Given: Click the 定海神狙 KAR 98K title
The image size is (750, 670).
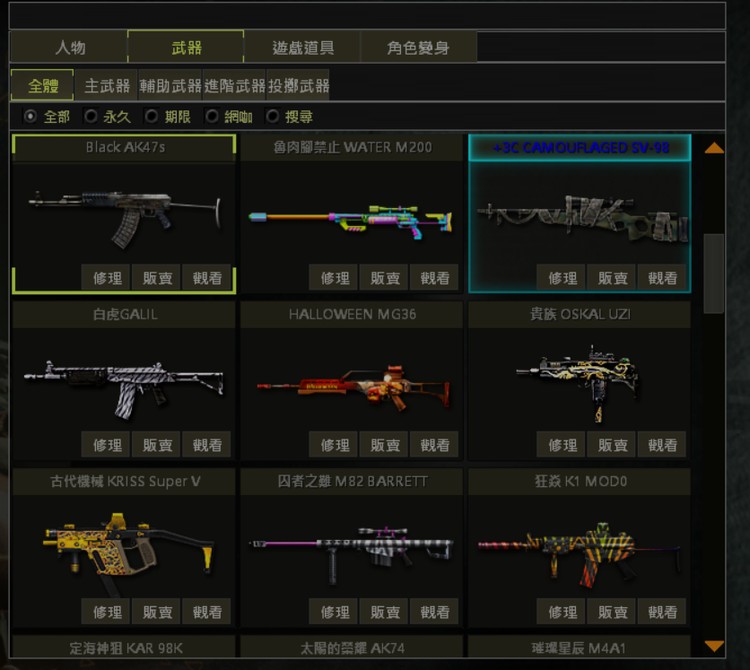Looking at the screenshot, I should tap(126, 648).
